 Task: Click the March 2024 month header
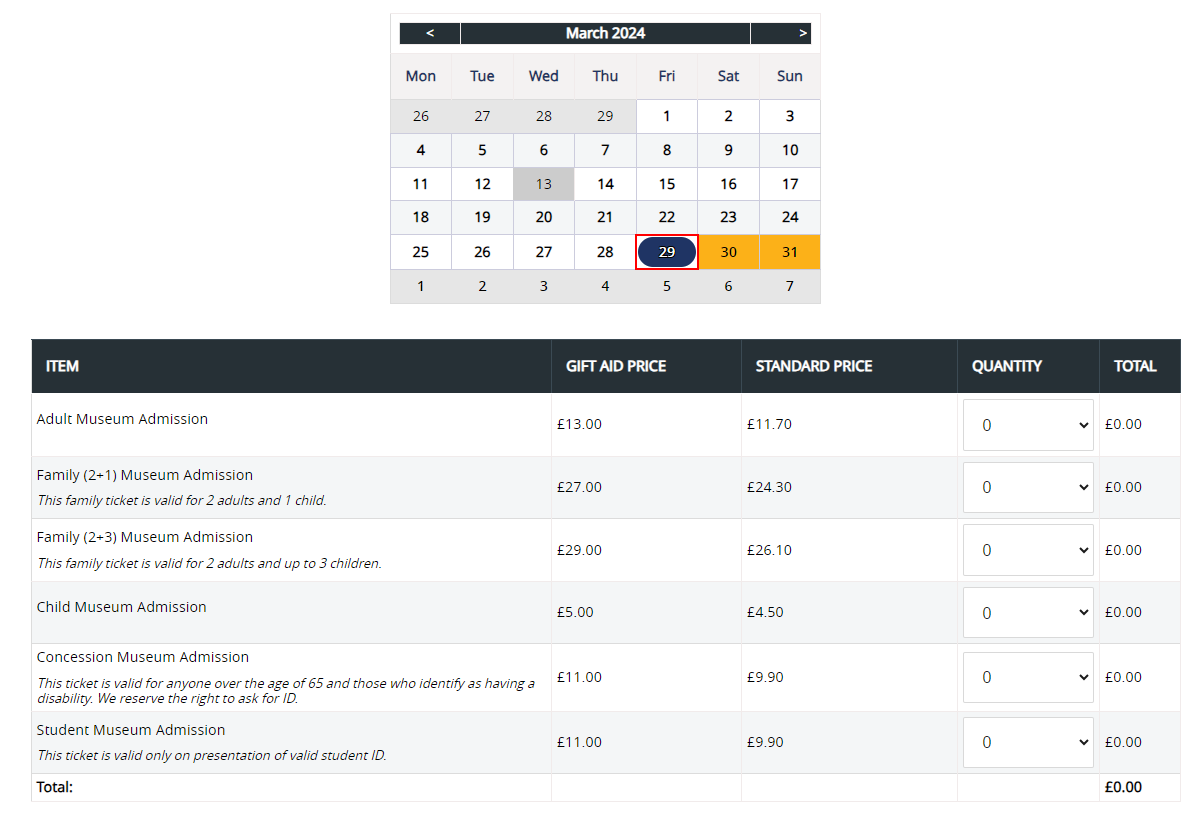(605, 33)
